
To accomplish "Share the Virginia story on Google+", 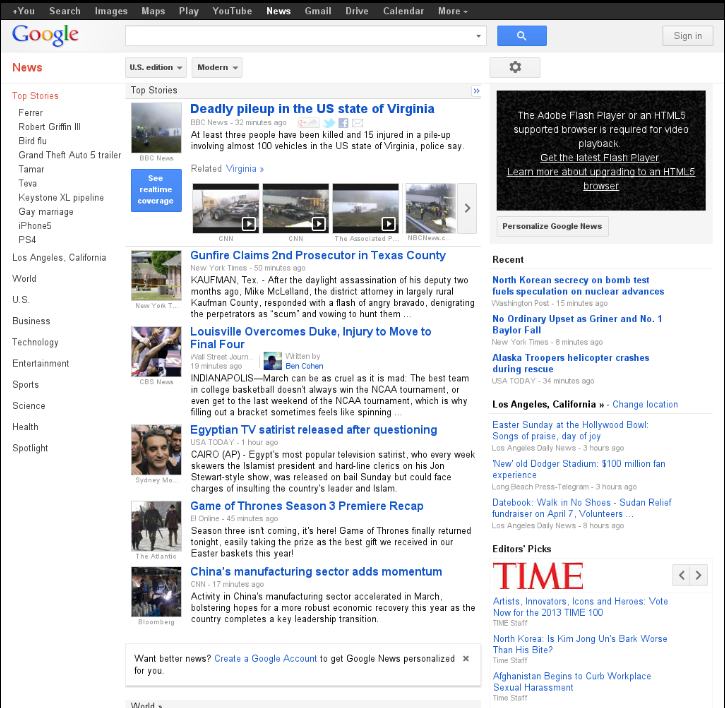I will click(307, 123).
